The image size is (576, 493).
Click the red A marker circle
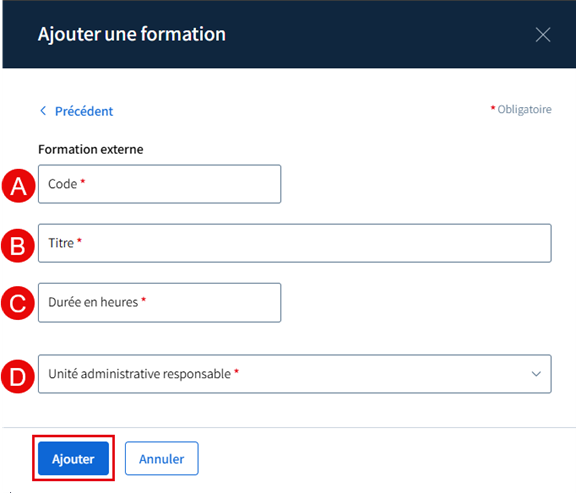[18, 186]
